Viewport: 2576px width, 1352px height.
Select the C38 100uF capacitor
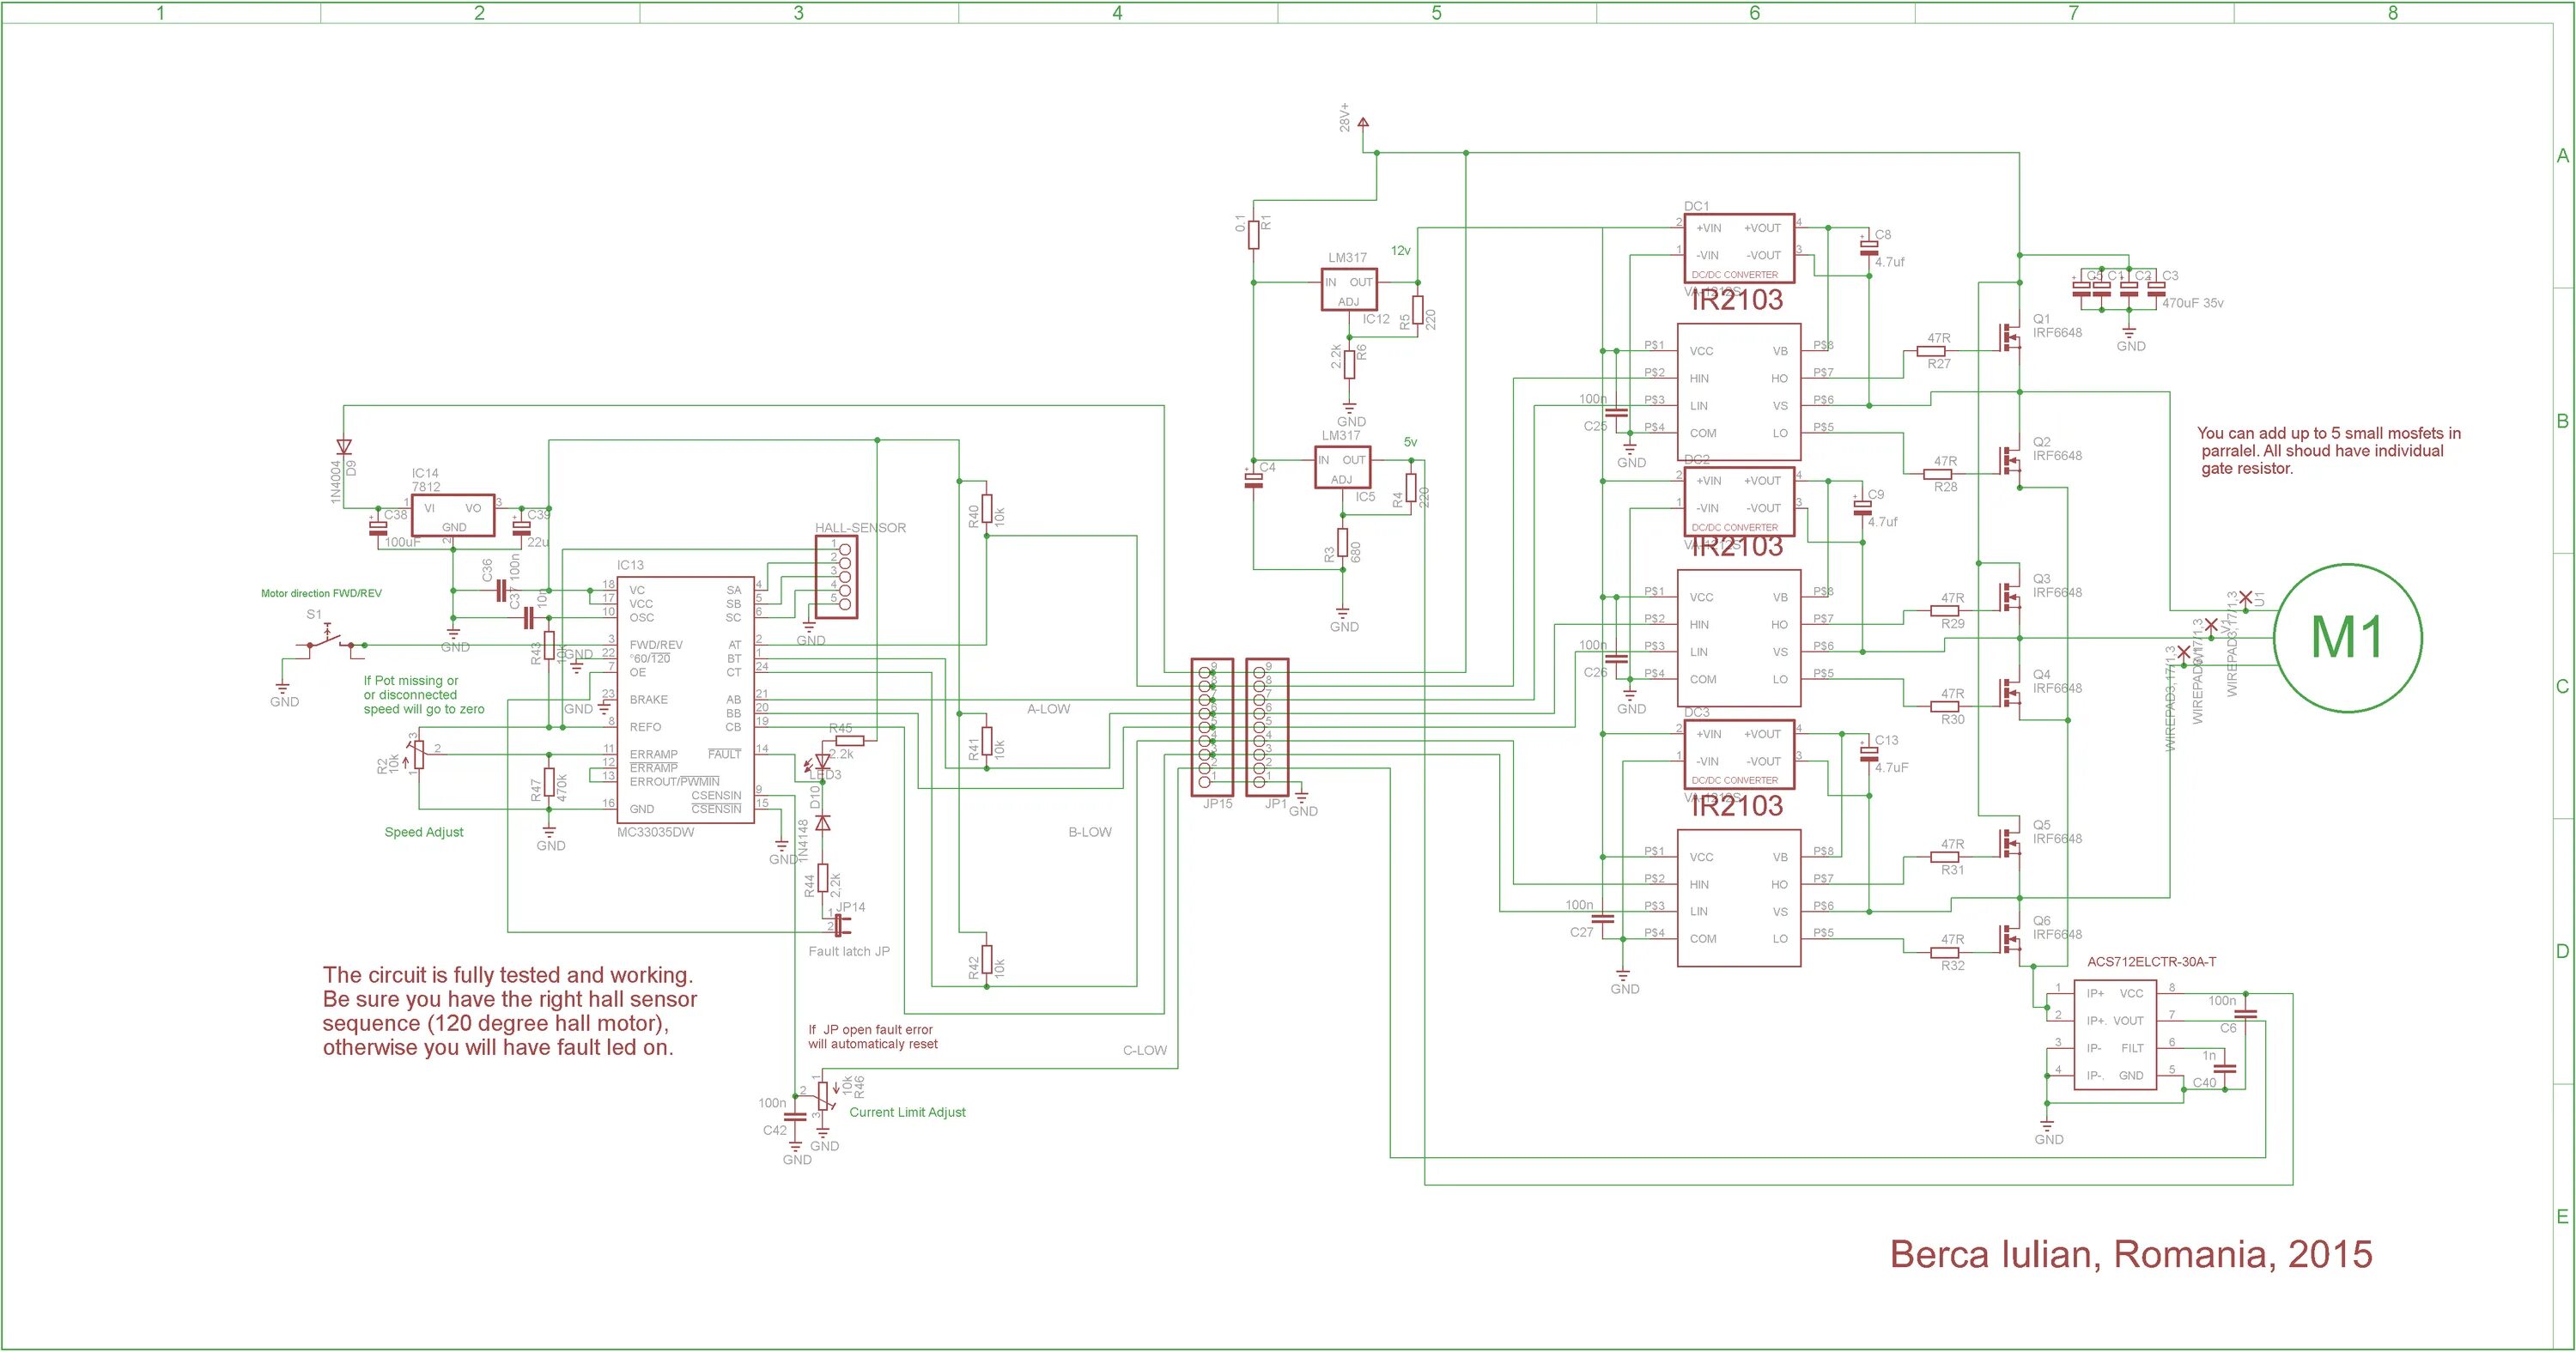(x=378, y=528)
